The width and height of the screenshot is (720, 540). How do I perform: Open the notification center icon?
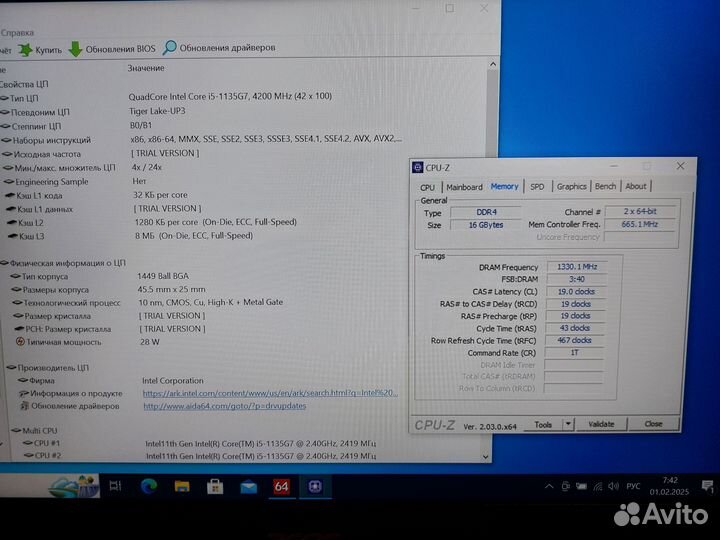tap(708, 486)
